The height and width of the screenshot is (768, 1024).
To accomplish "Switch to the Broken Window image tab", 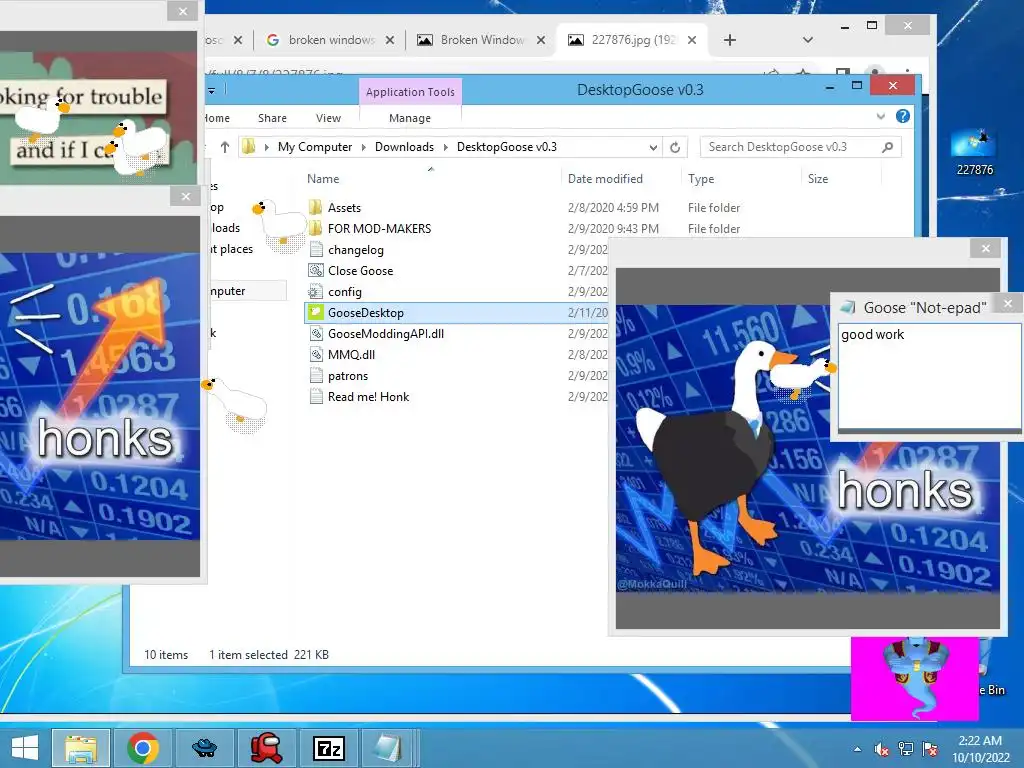I will 481,40.
